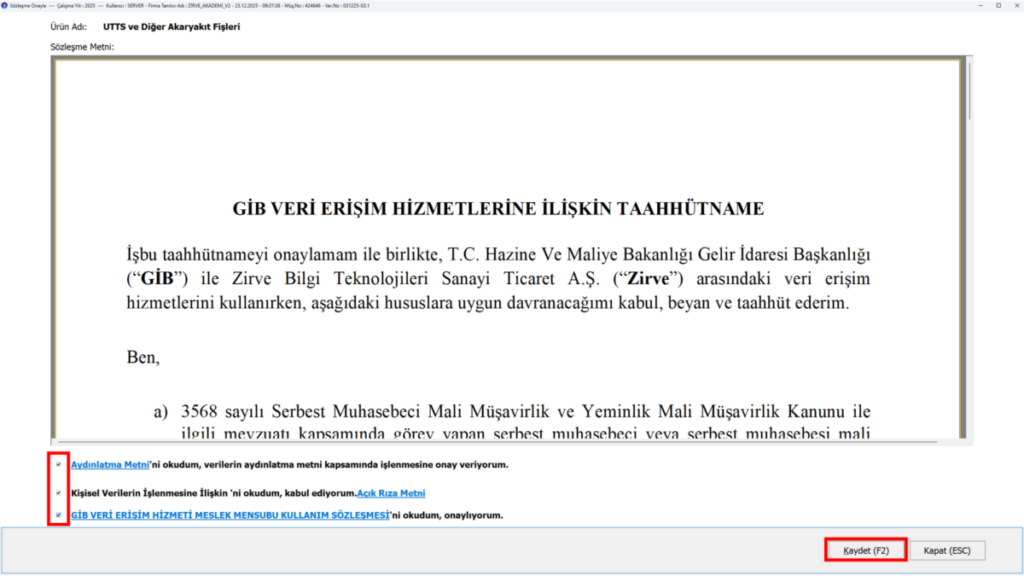Toggle the Aydınlatma Metni consent checkbox
This screenshot has width=1024, height=576.
[x=58, y=465]
